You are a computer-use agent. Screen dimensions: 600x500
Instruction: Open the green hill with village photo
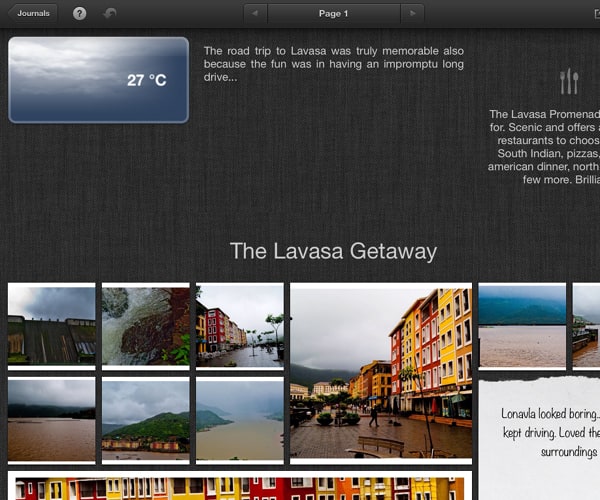click(x=146, y=420)
